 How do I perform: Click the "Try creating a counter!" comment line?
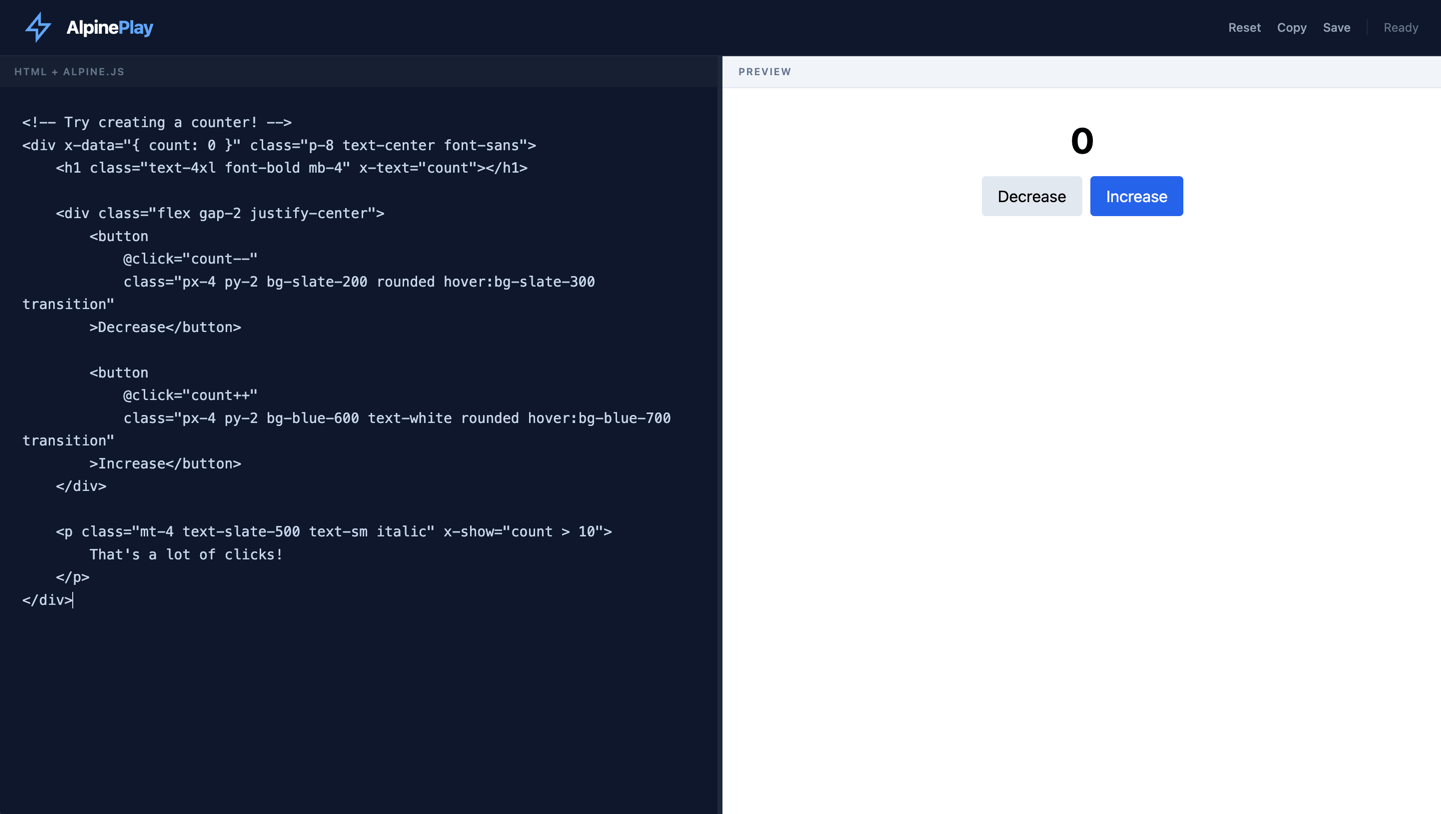coord(157,122)
